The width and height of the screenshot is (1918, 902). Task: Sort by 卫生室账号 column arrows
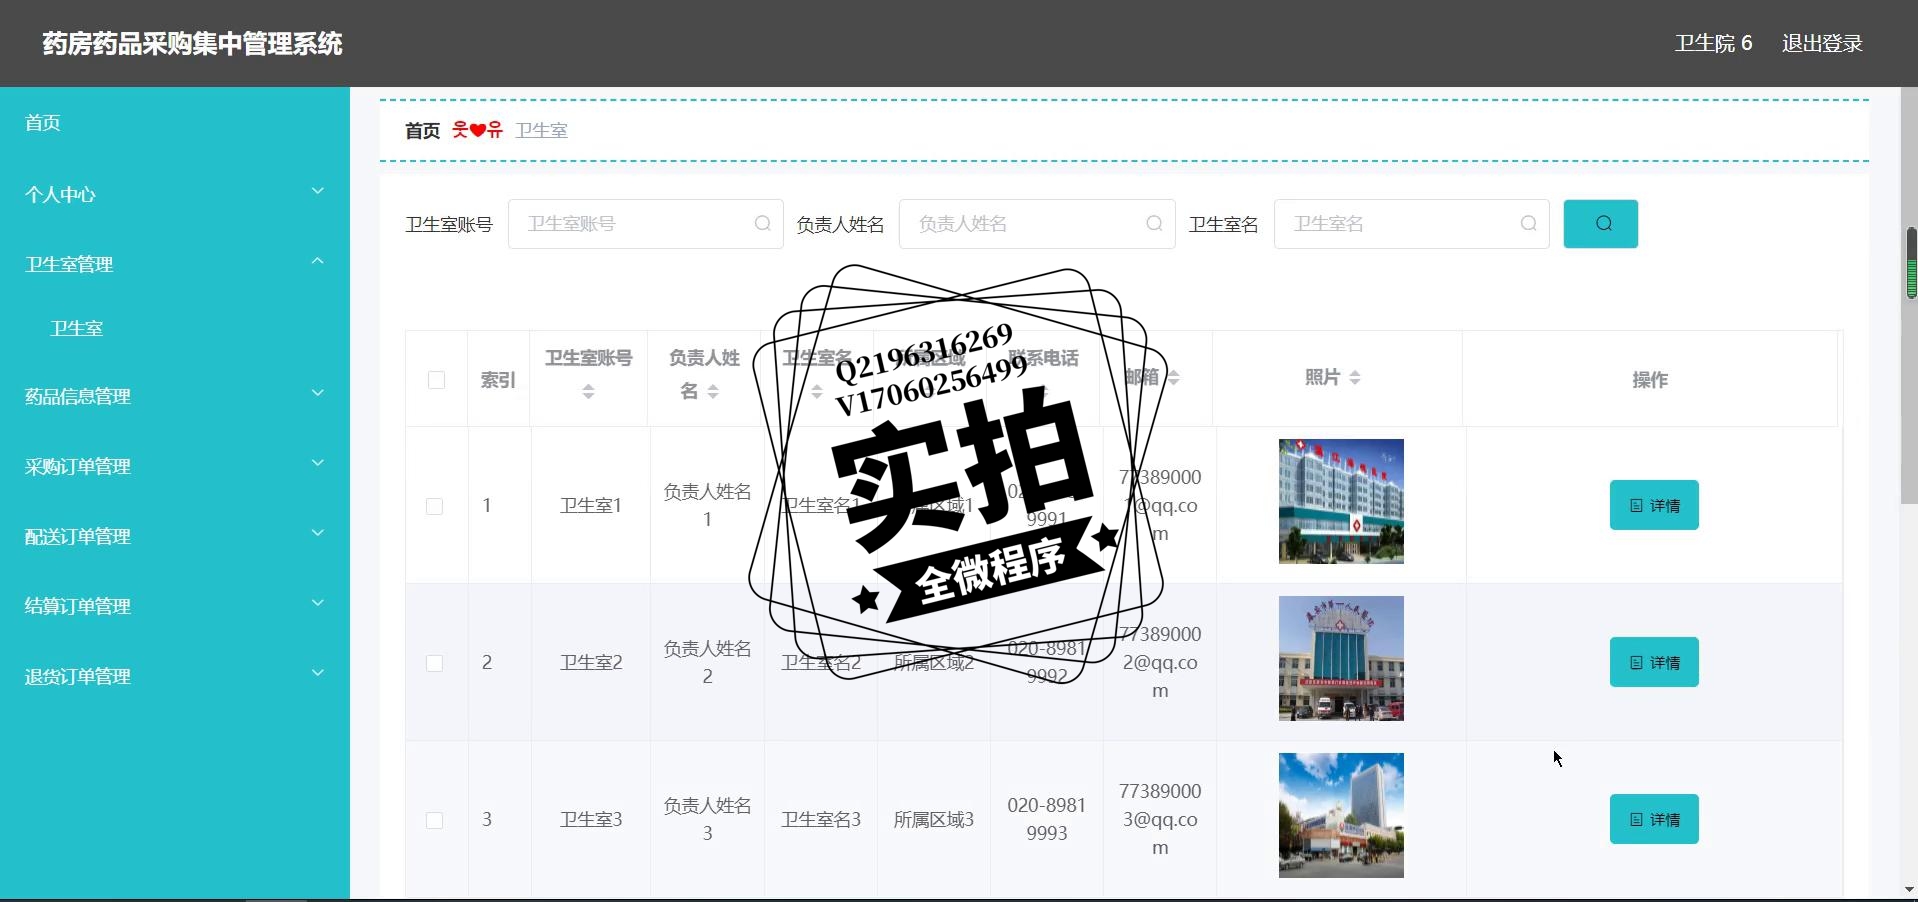(x=589, y=392)
